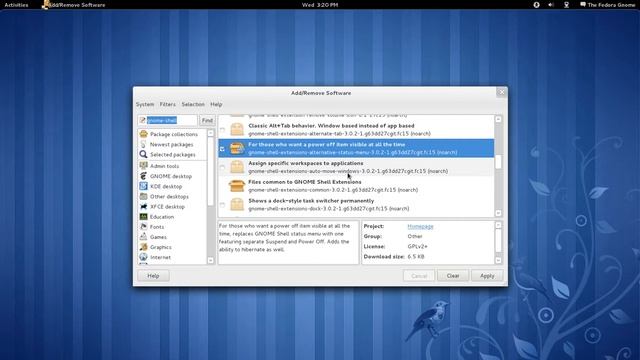Click the clock in the top bar

click(x=320, y=5)
